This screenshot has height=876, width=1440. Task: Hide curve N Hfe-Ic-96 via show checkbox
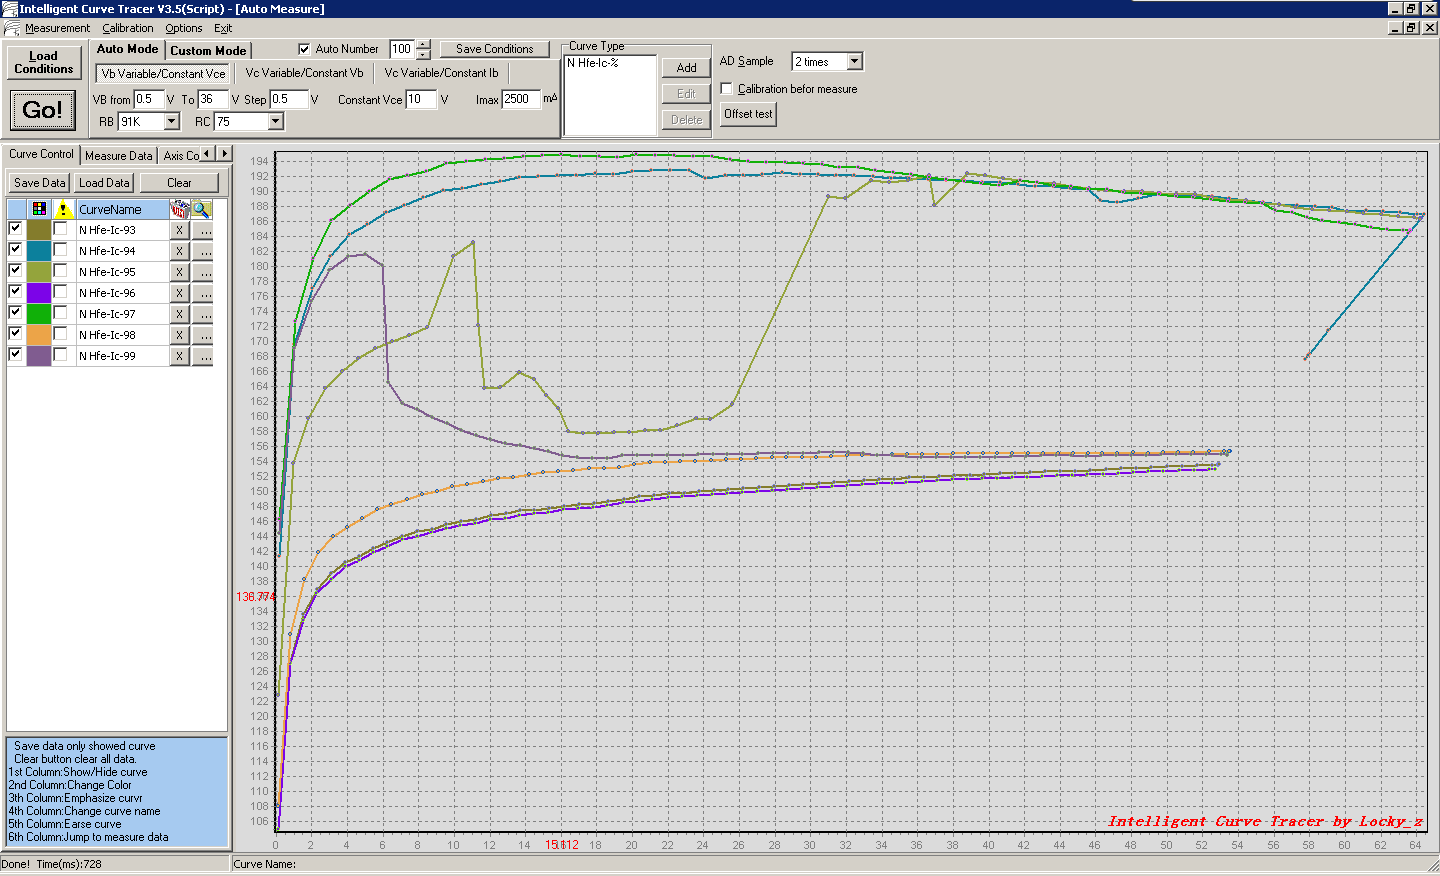pos(15,291)
